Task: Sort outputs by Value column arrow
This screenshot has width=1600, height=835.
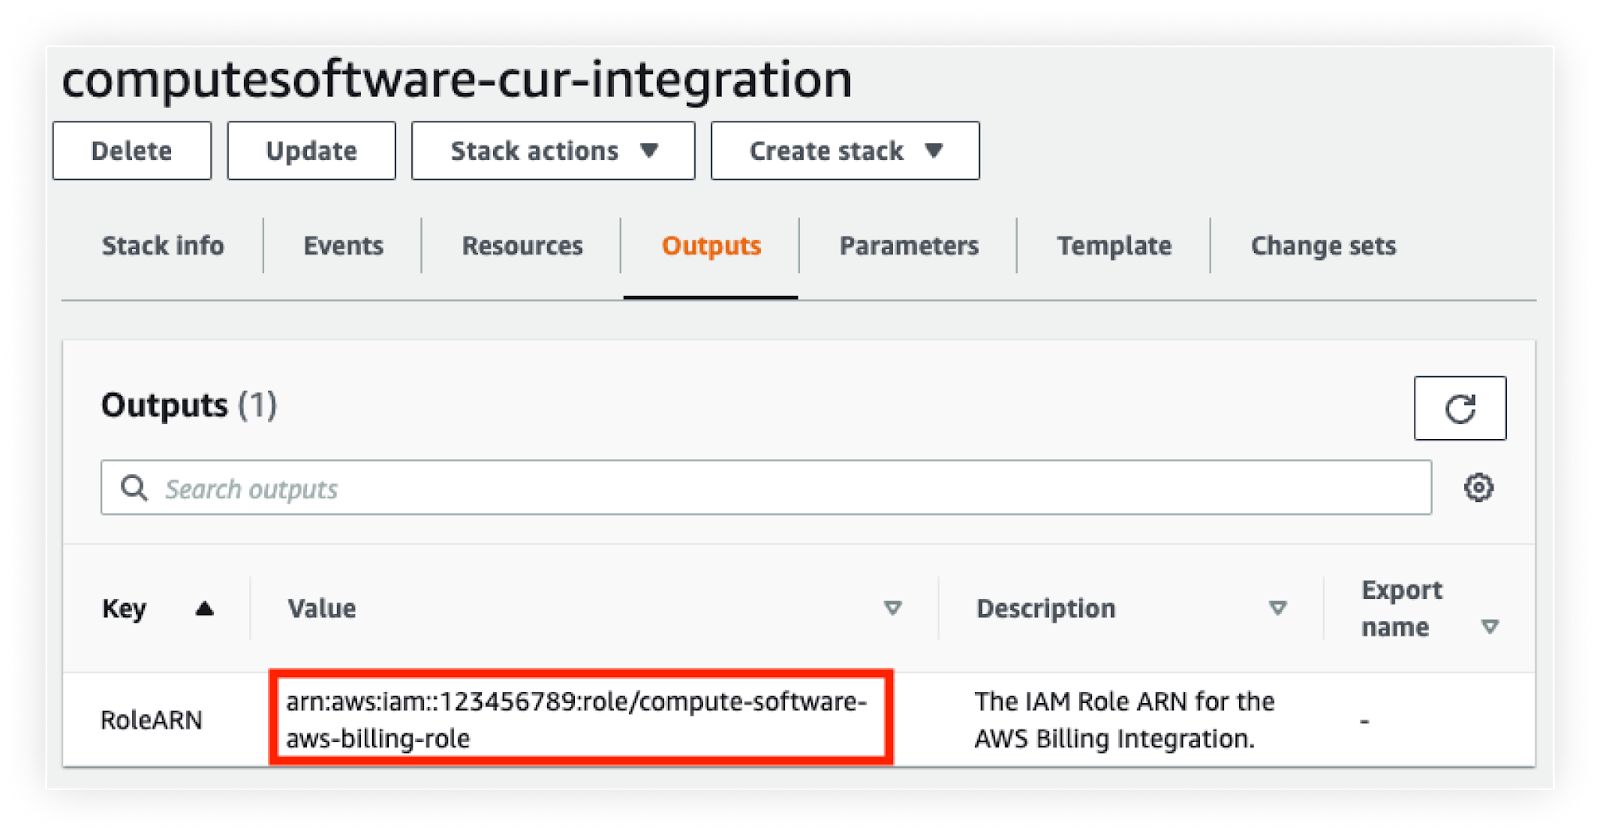Action: pyautogui.click(x=893, y=608)
